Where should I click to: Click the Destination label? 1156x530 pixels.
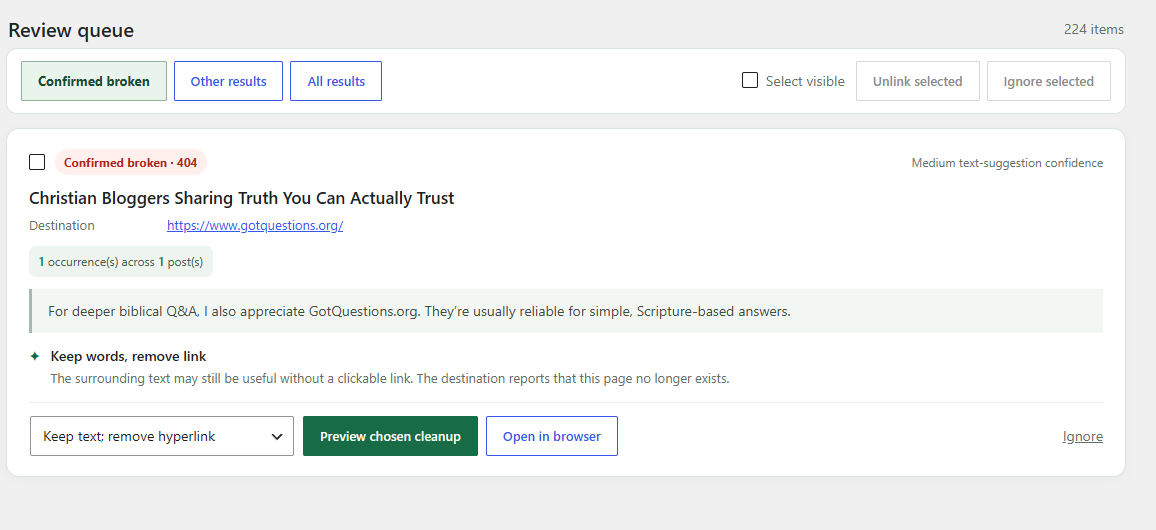(x=62, y=226)
